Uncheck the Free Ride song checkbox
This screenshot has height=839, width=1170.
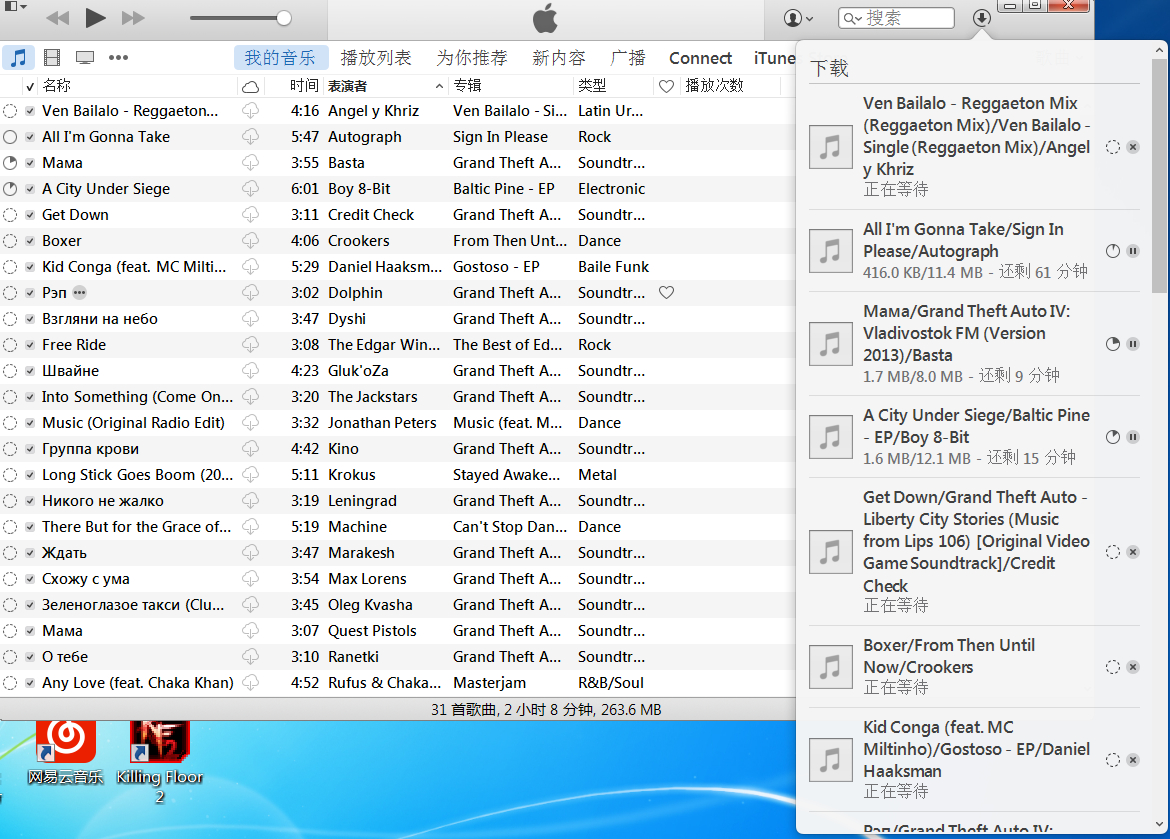[x=30, y=345]
